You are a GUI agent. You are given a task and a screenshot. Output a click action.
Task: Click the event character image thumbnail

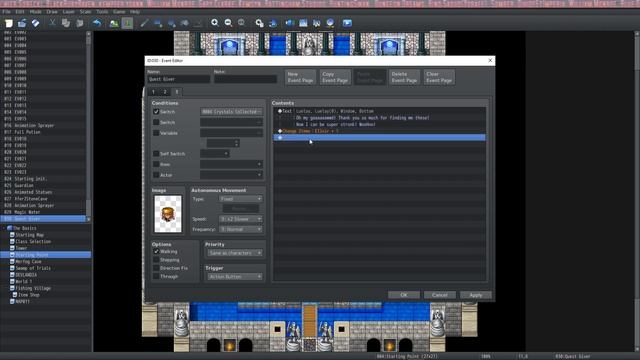coord(168,214)
